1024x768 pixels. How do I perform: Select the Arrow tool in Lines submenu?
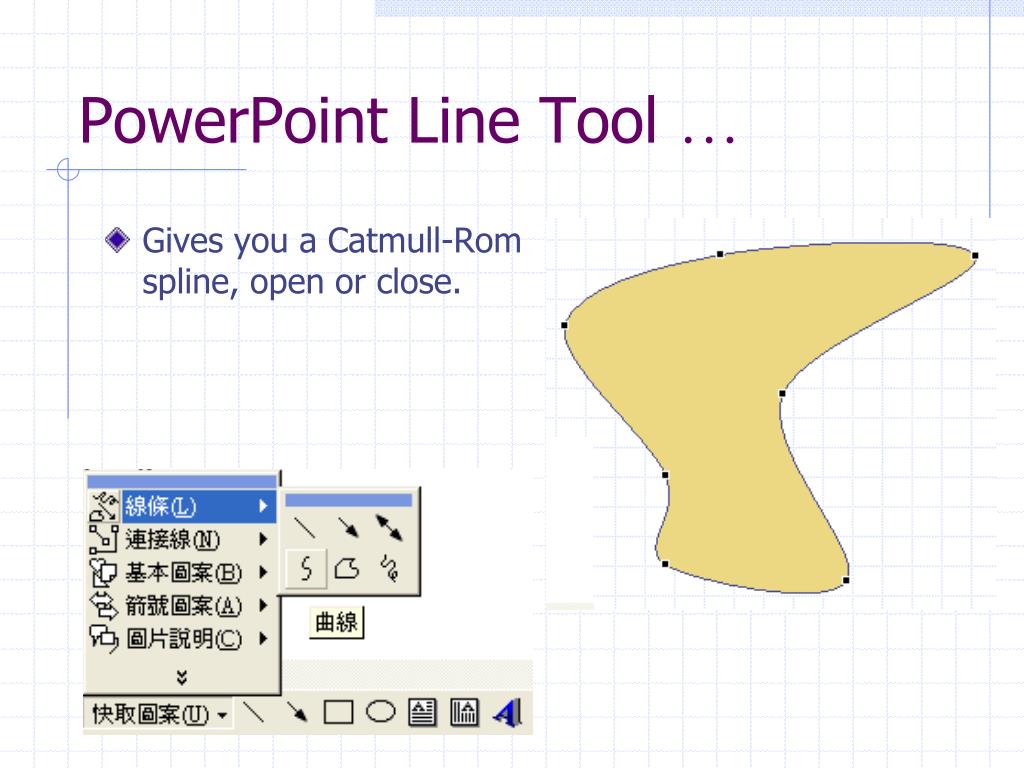tap(348, 528)
